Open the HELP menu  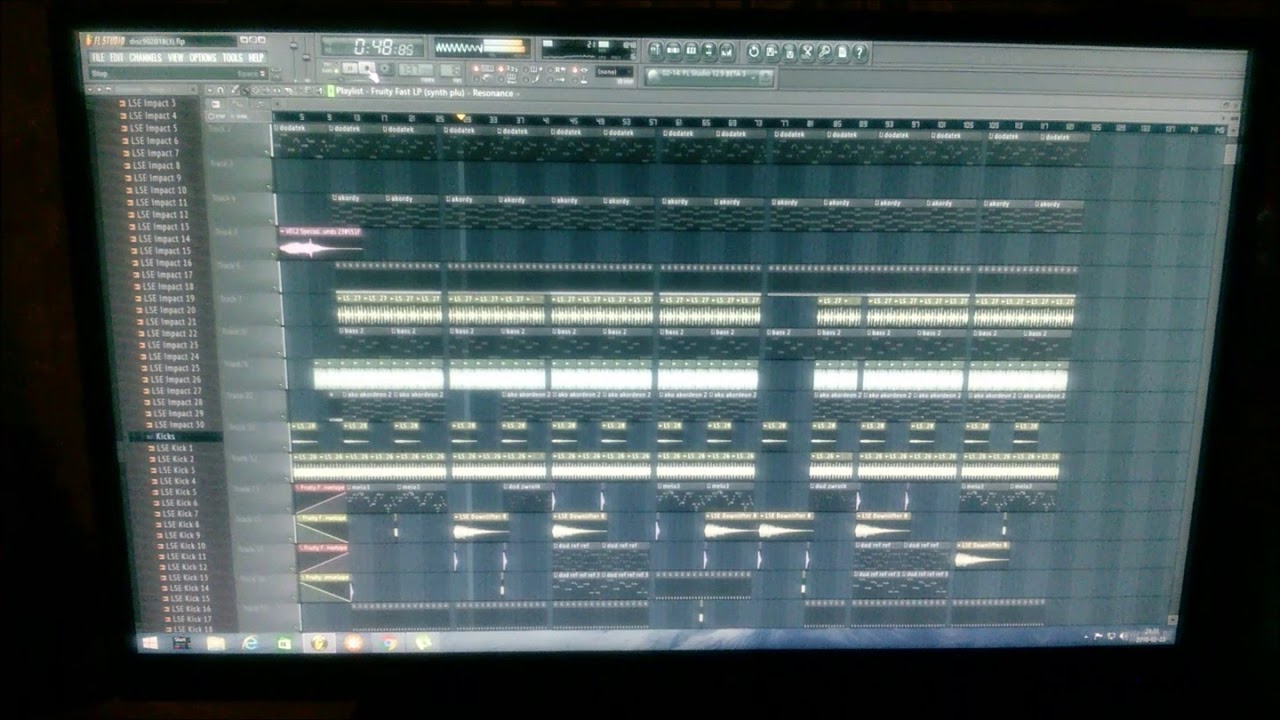(256, 57)
